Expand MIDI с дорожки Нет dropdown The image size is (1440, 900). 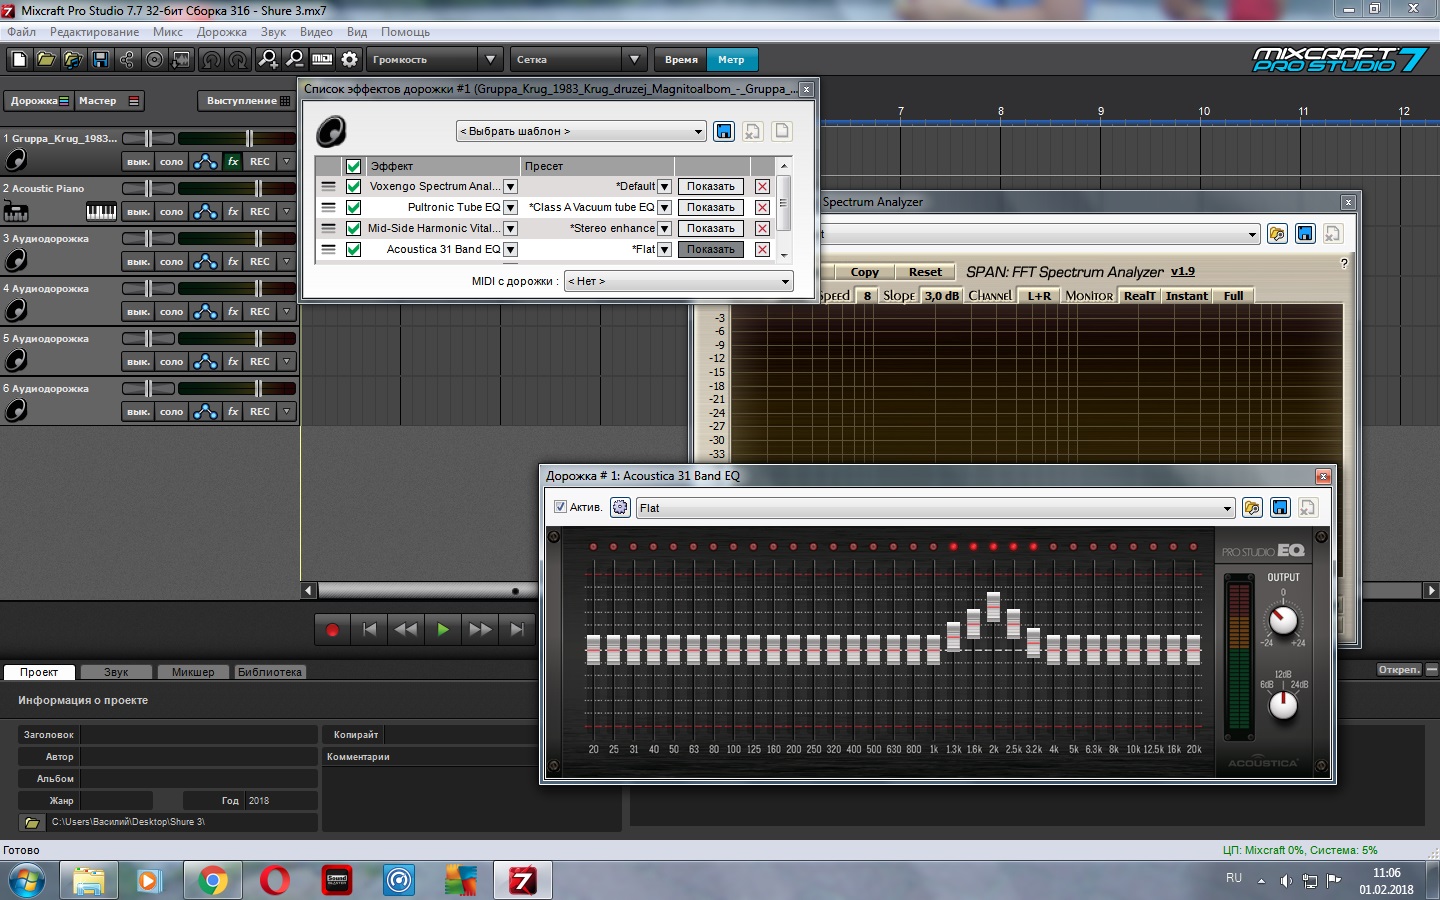678,281
